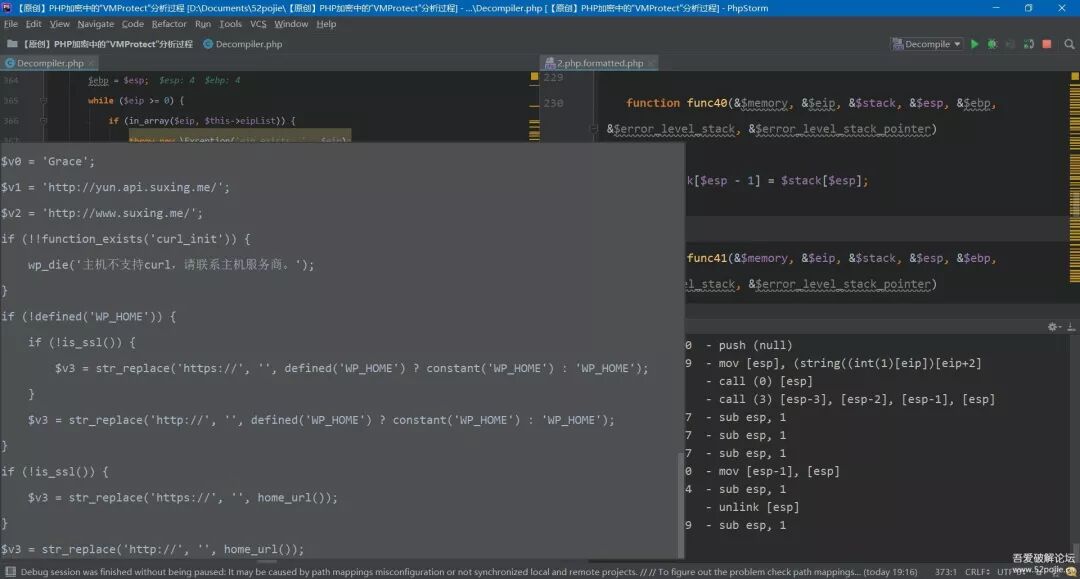The width and height of the screenshot is (1080, 579).
Task: Select the 2.php.formatted.php editor tab
Action: coord(600,63)
